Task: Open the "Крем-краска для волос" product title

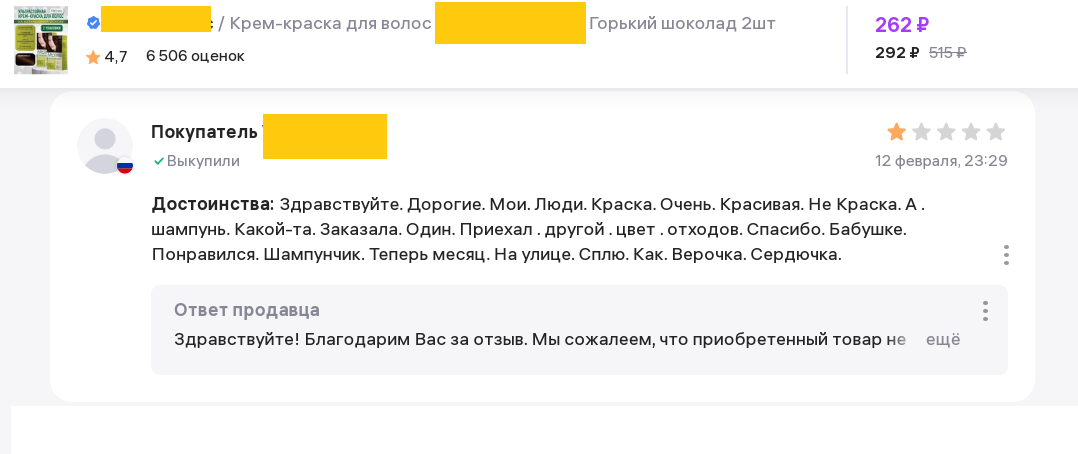Action: pos(330,23)
